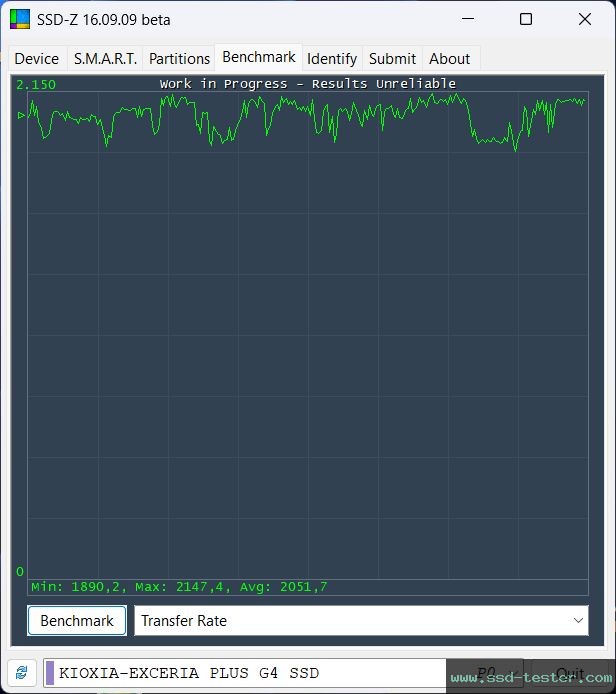616x694 pixels.
Task: Show the About tab
Action: tap(450, 58)
